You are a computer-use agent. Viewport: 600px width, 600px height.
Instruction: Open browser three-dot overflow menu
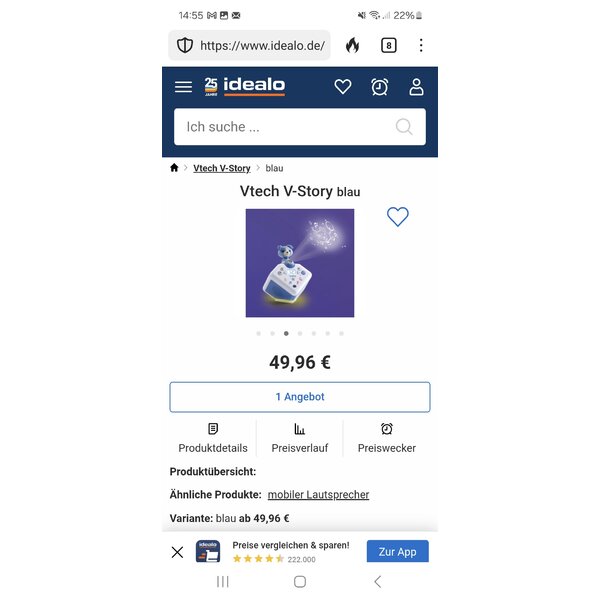click(x=421, y=46)
